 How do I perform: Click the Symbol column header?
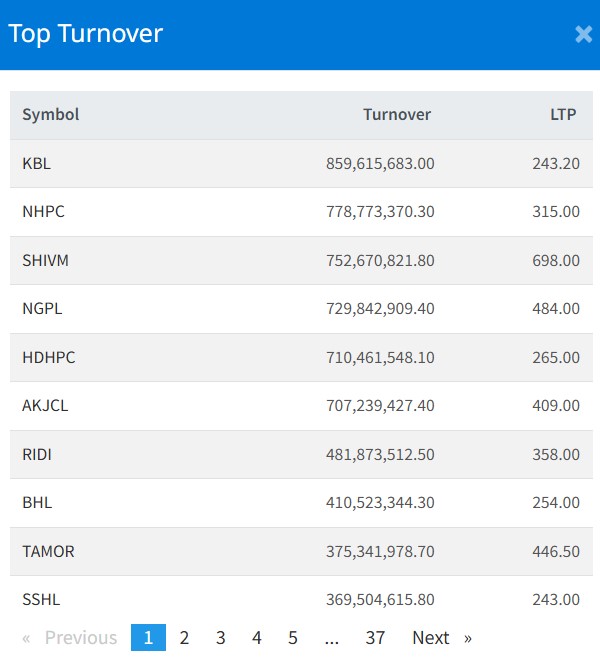pyautogui.click(x=51, y=114)
